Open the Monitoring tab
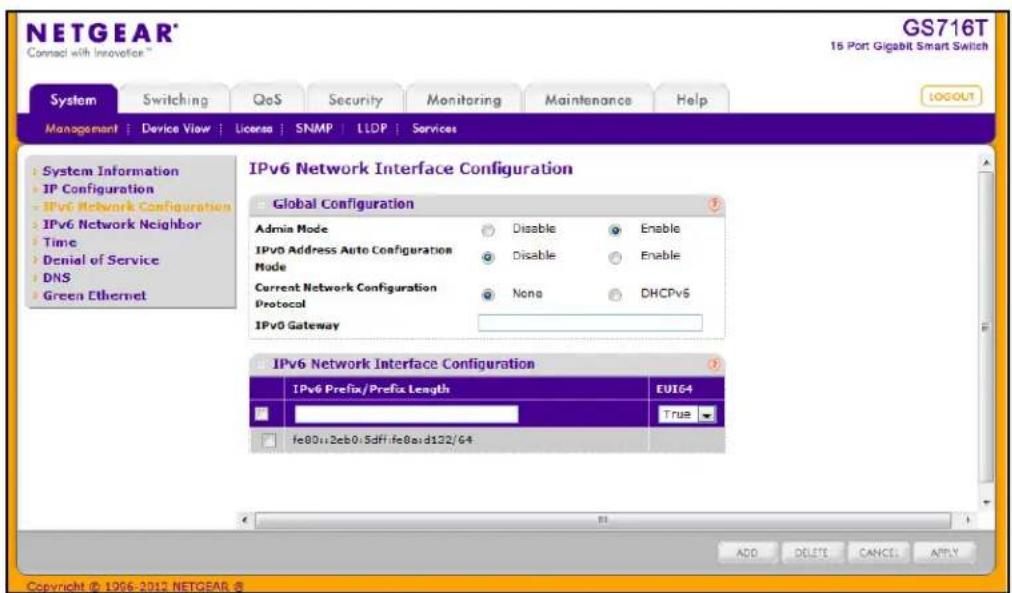 click(463, 99)
